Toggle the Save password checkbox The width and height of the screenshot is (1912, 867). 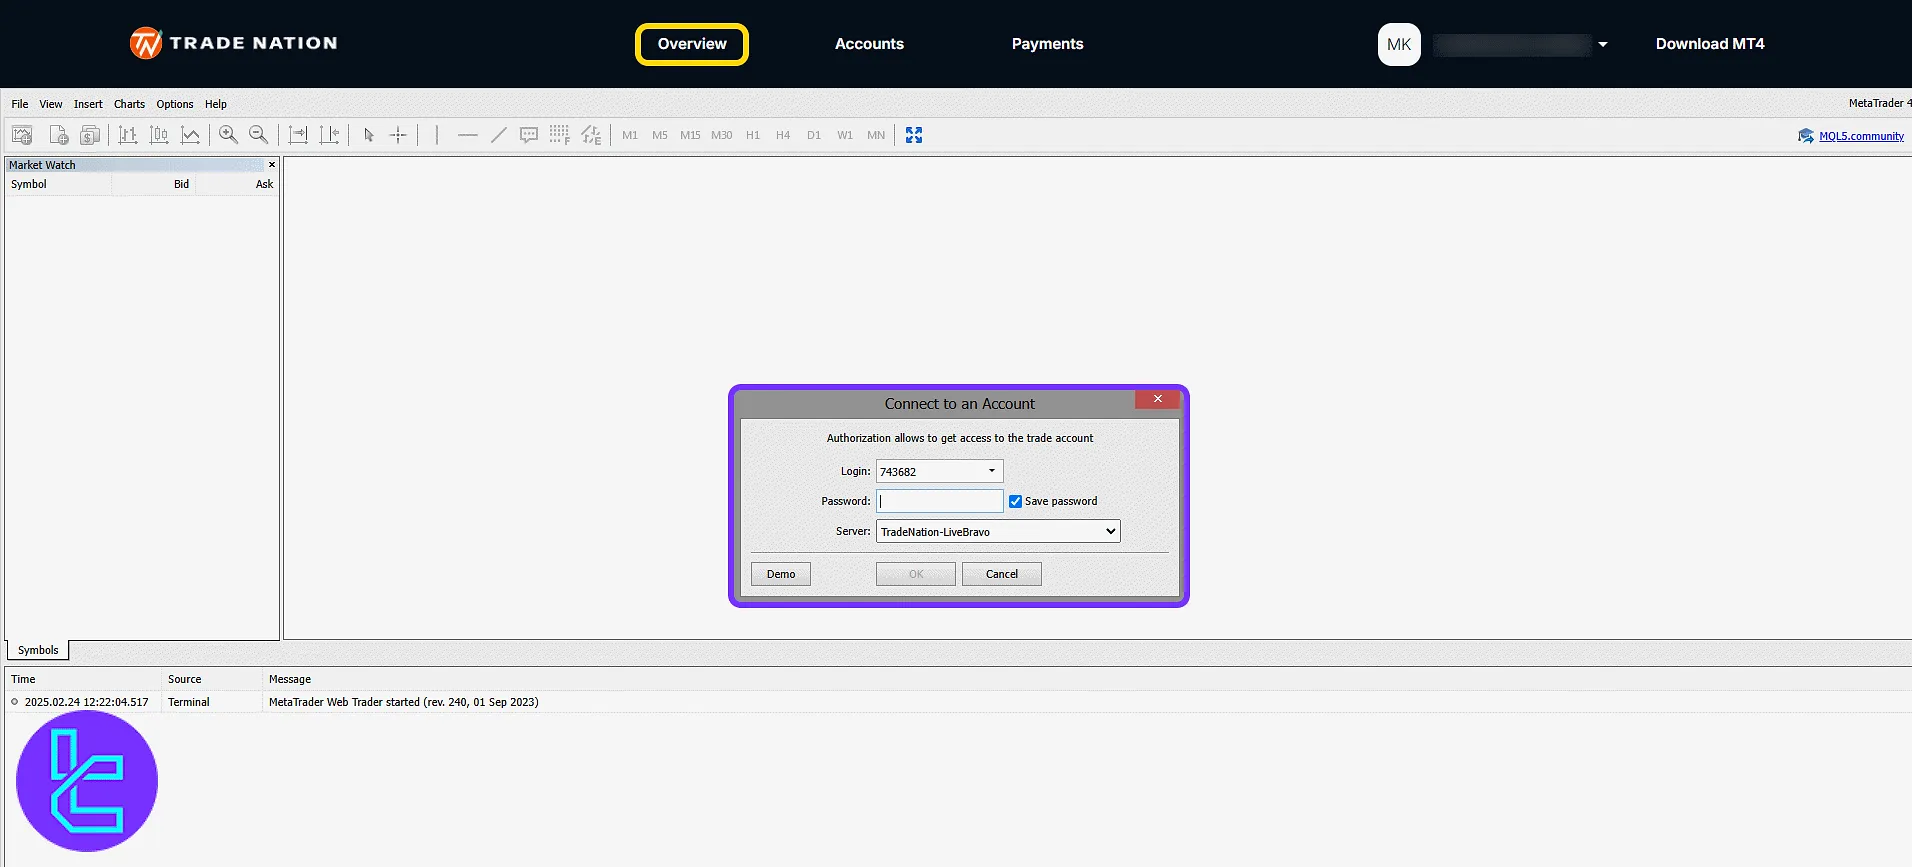[1015, 501]
